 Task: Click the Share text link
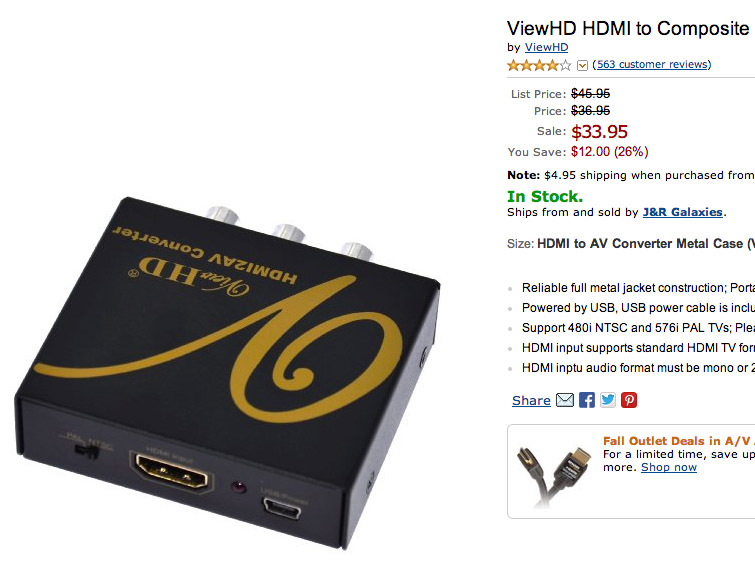[x=531, y=400]
